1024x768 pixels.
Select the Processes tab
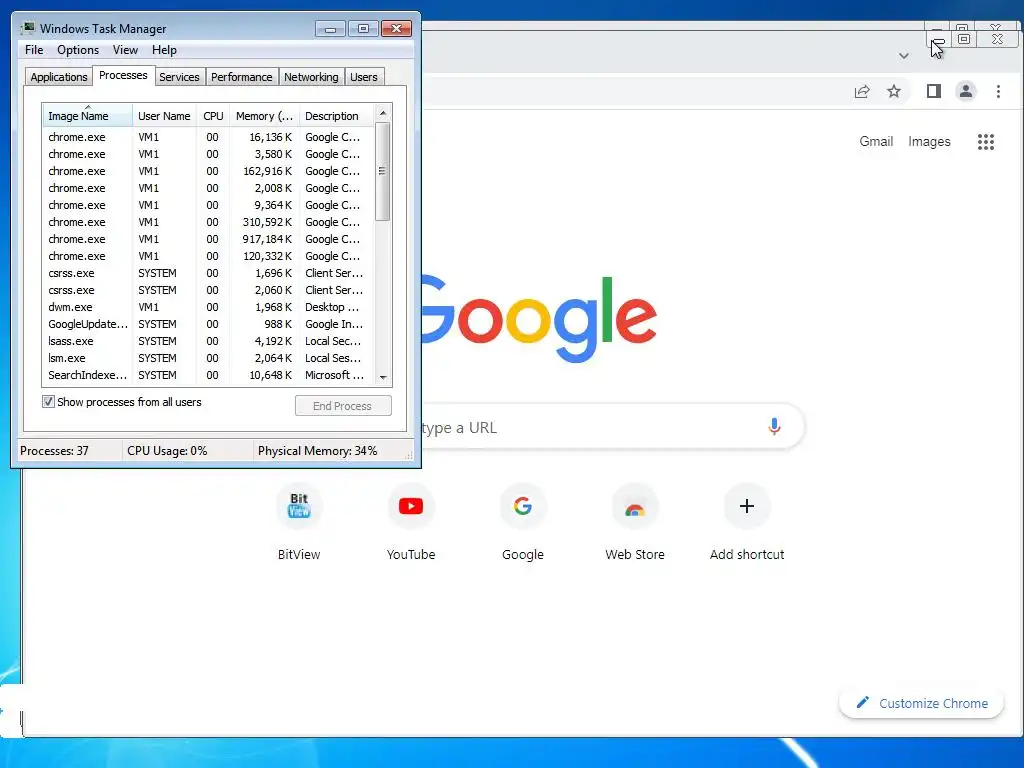(x=123, y=76)
